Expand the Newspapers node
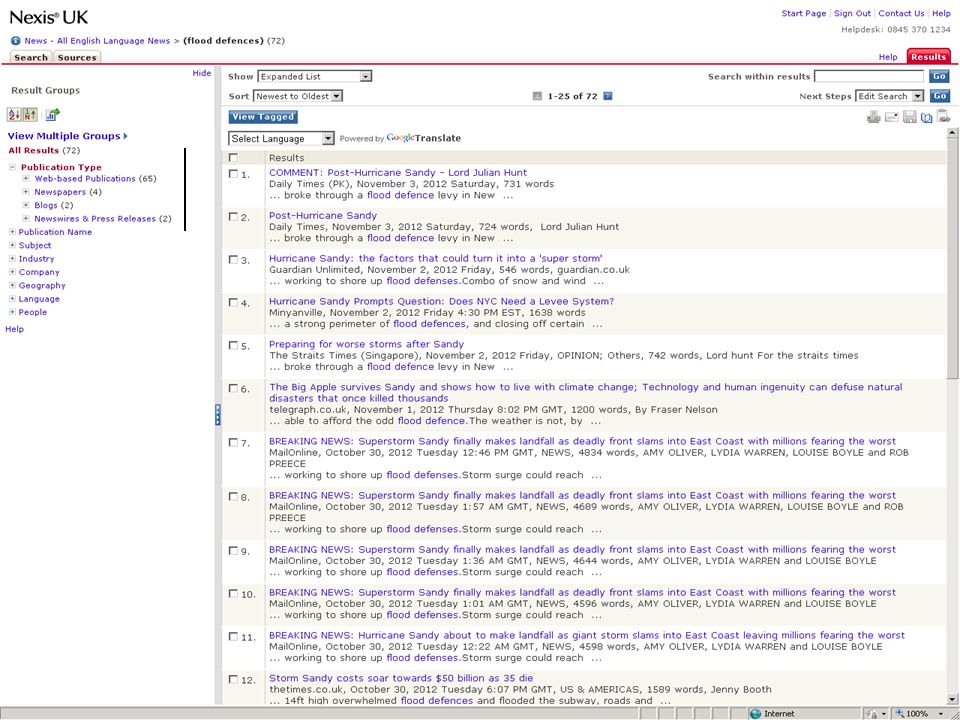This screenshot has height=720, width=960. (26, 192)
